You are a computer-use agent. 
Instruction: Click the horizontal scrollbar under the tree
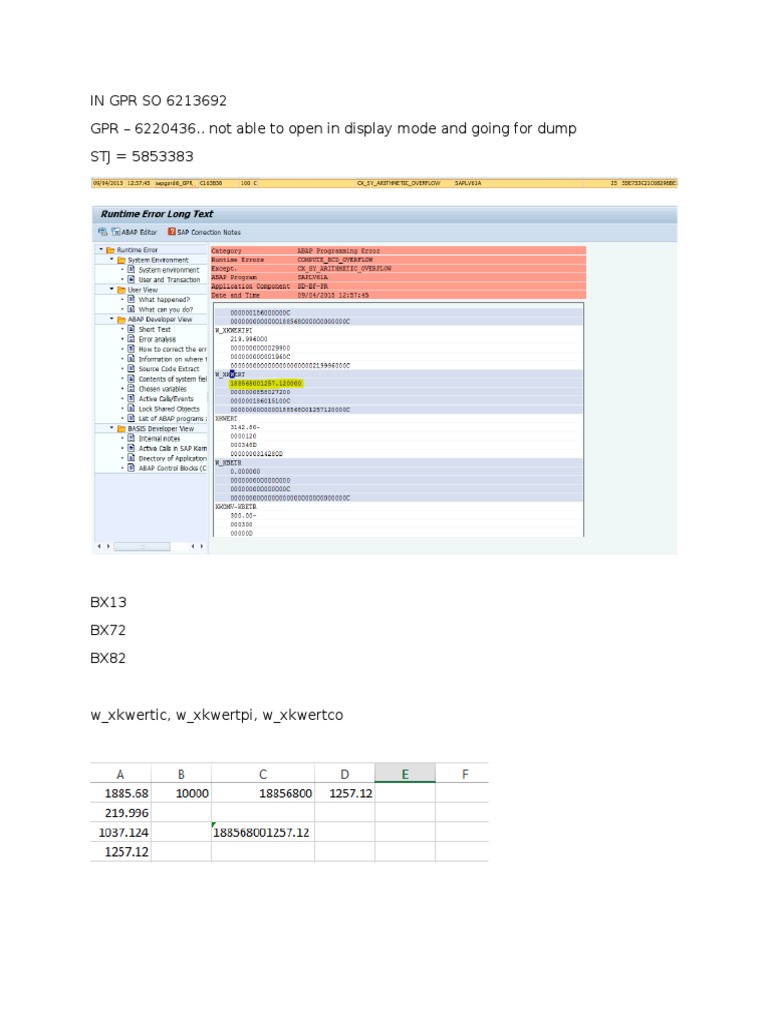142,547
